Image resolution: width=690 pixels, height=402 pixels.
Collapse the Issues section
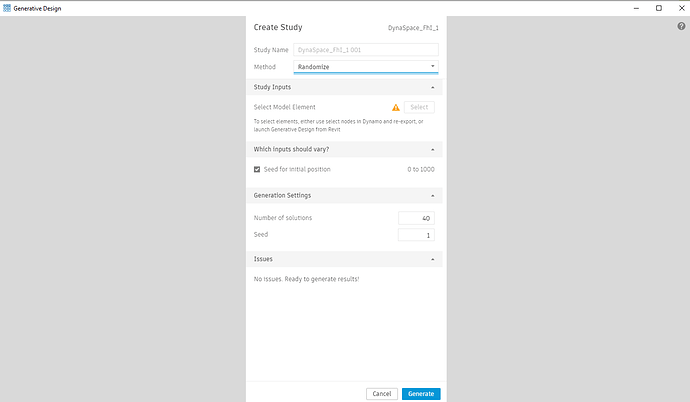pyautogui.click(x=433, y=259)
